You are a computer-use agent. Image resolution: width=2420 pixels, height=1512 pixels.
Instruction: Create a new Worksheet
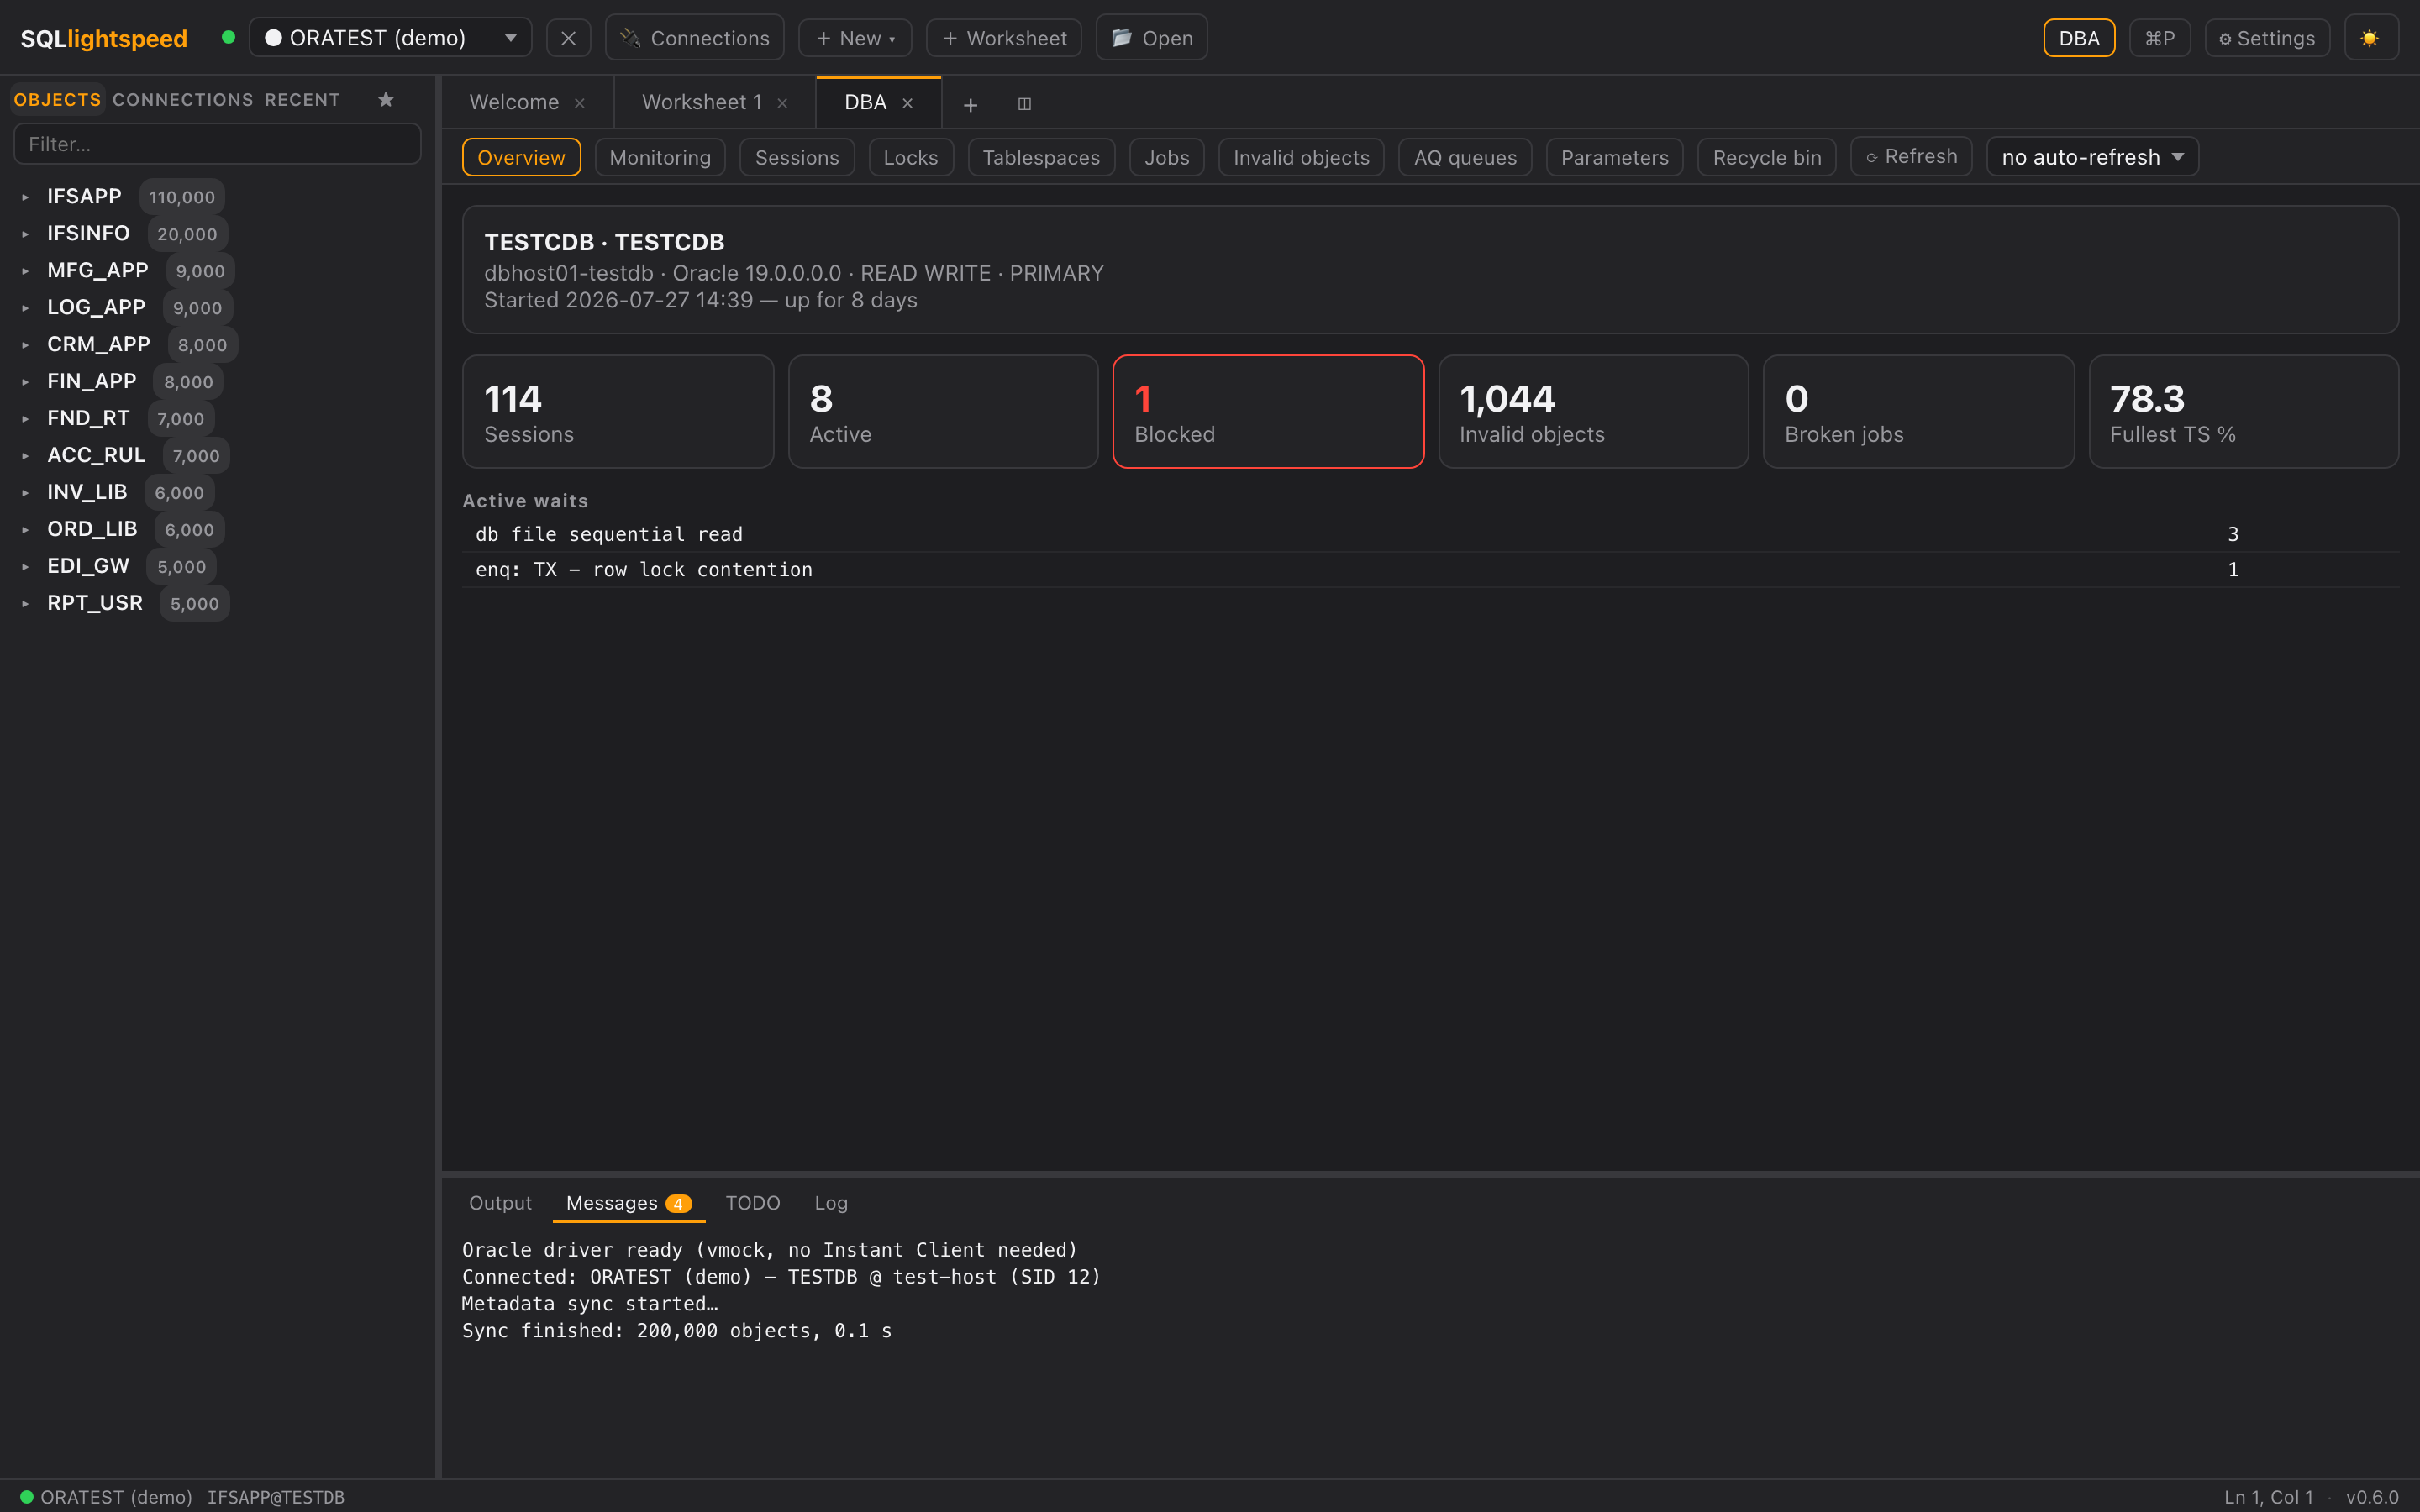(x=1004, y=38)
